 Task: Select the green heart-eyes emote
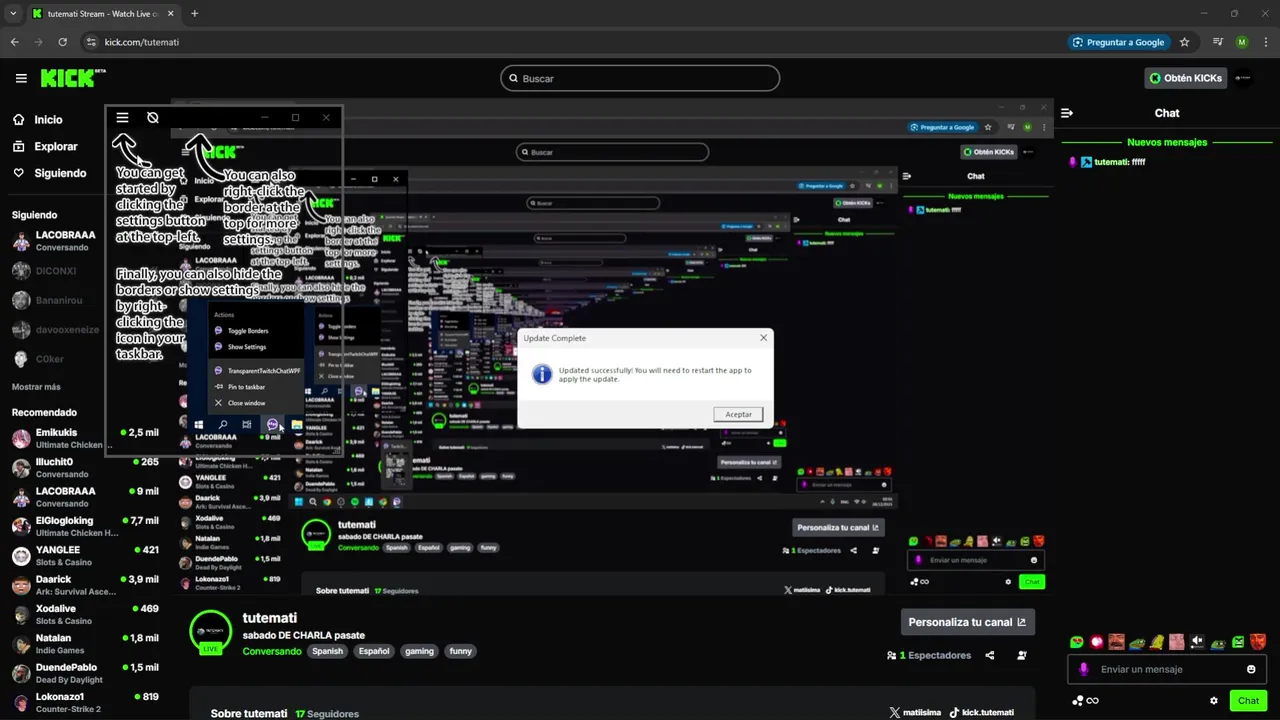pos(1076,642)
